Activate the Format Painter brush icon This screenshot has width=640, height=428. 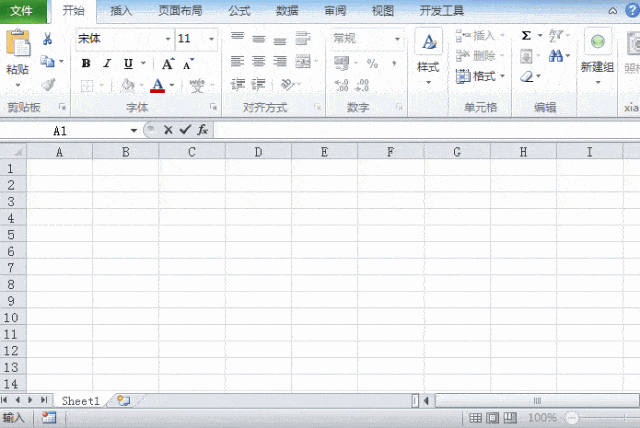coord(48,84)
